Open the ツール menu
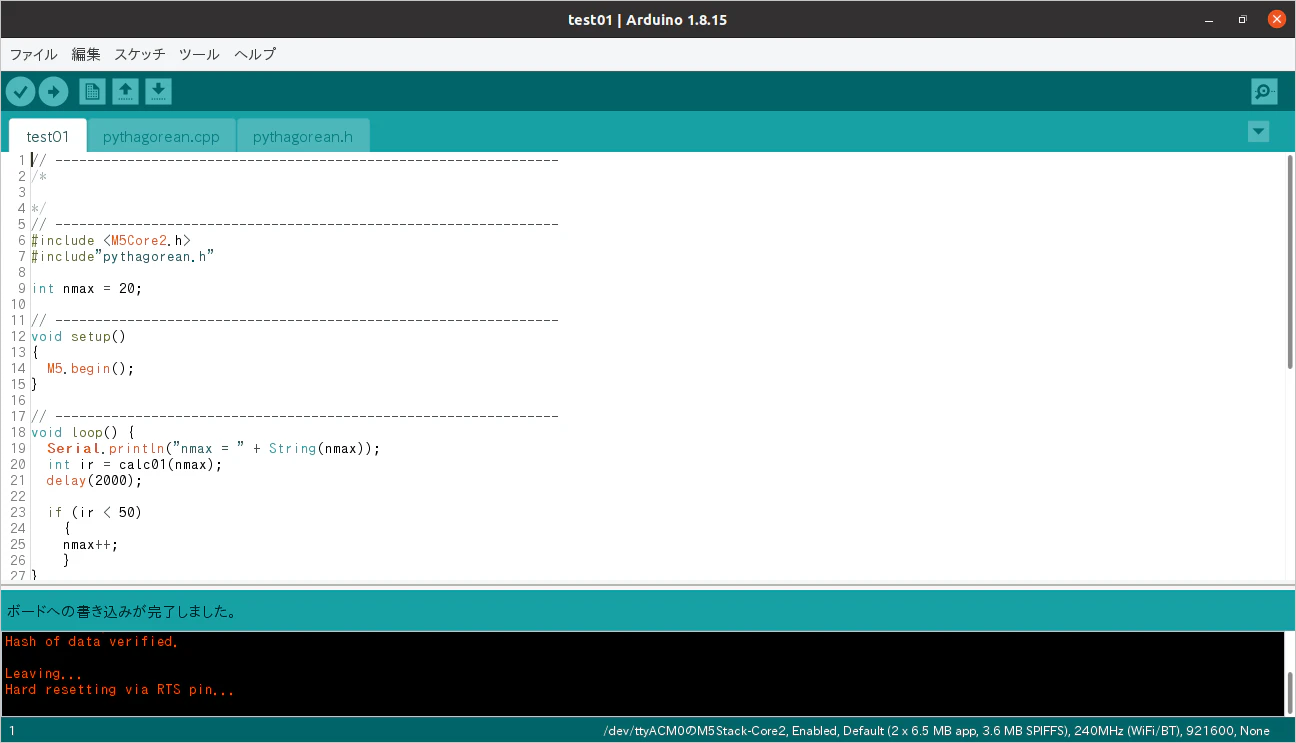This screenshot has height=743, width=1296. [199, 54]
